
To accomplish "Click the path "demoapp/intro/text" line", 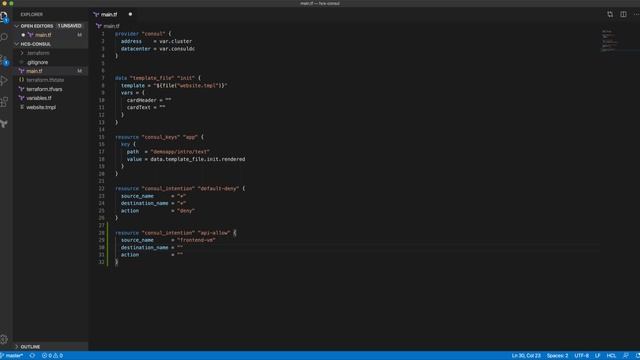I will click(168, 151).
